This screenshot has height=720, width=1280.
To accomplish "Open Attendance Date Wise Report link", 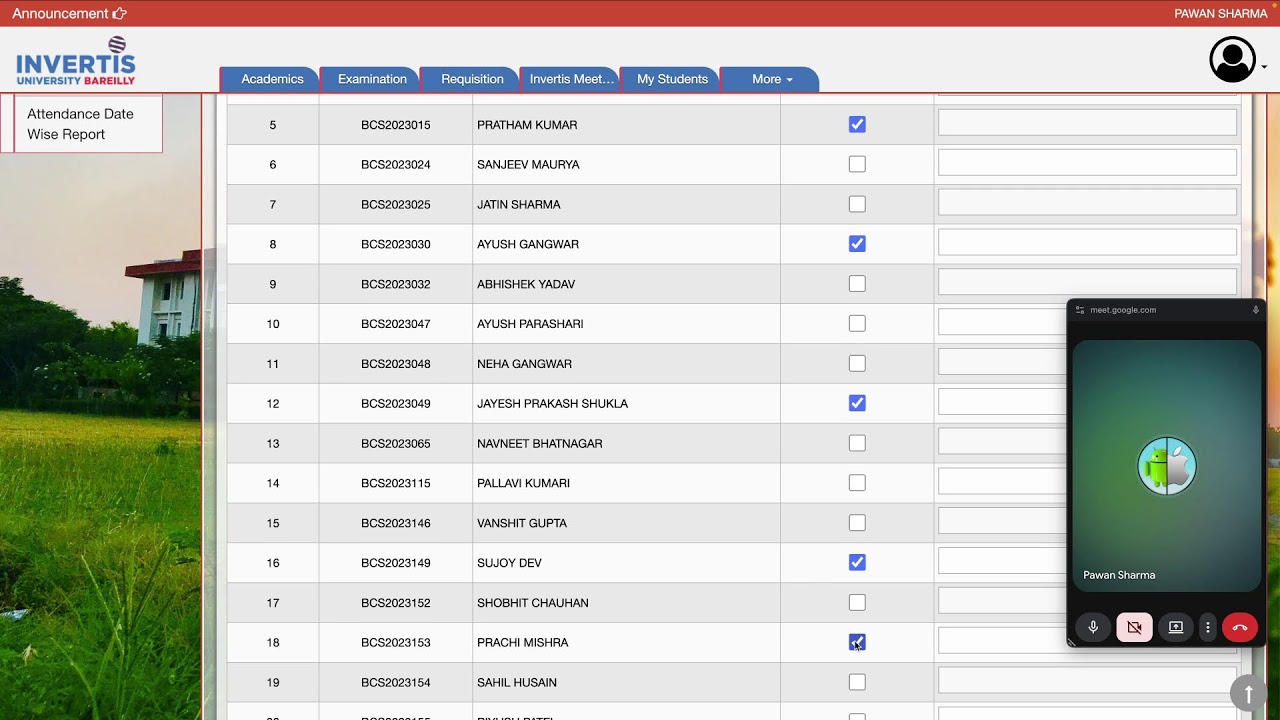I will pos(80,124).
